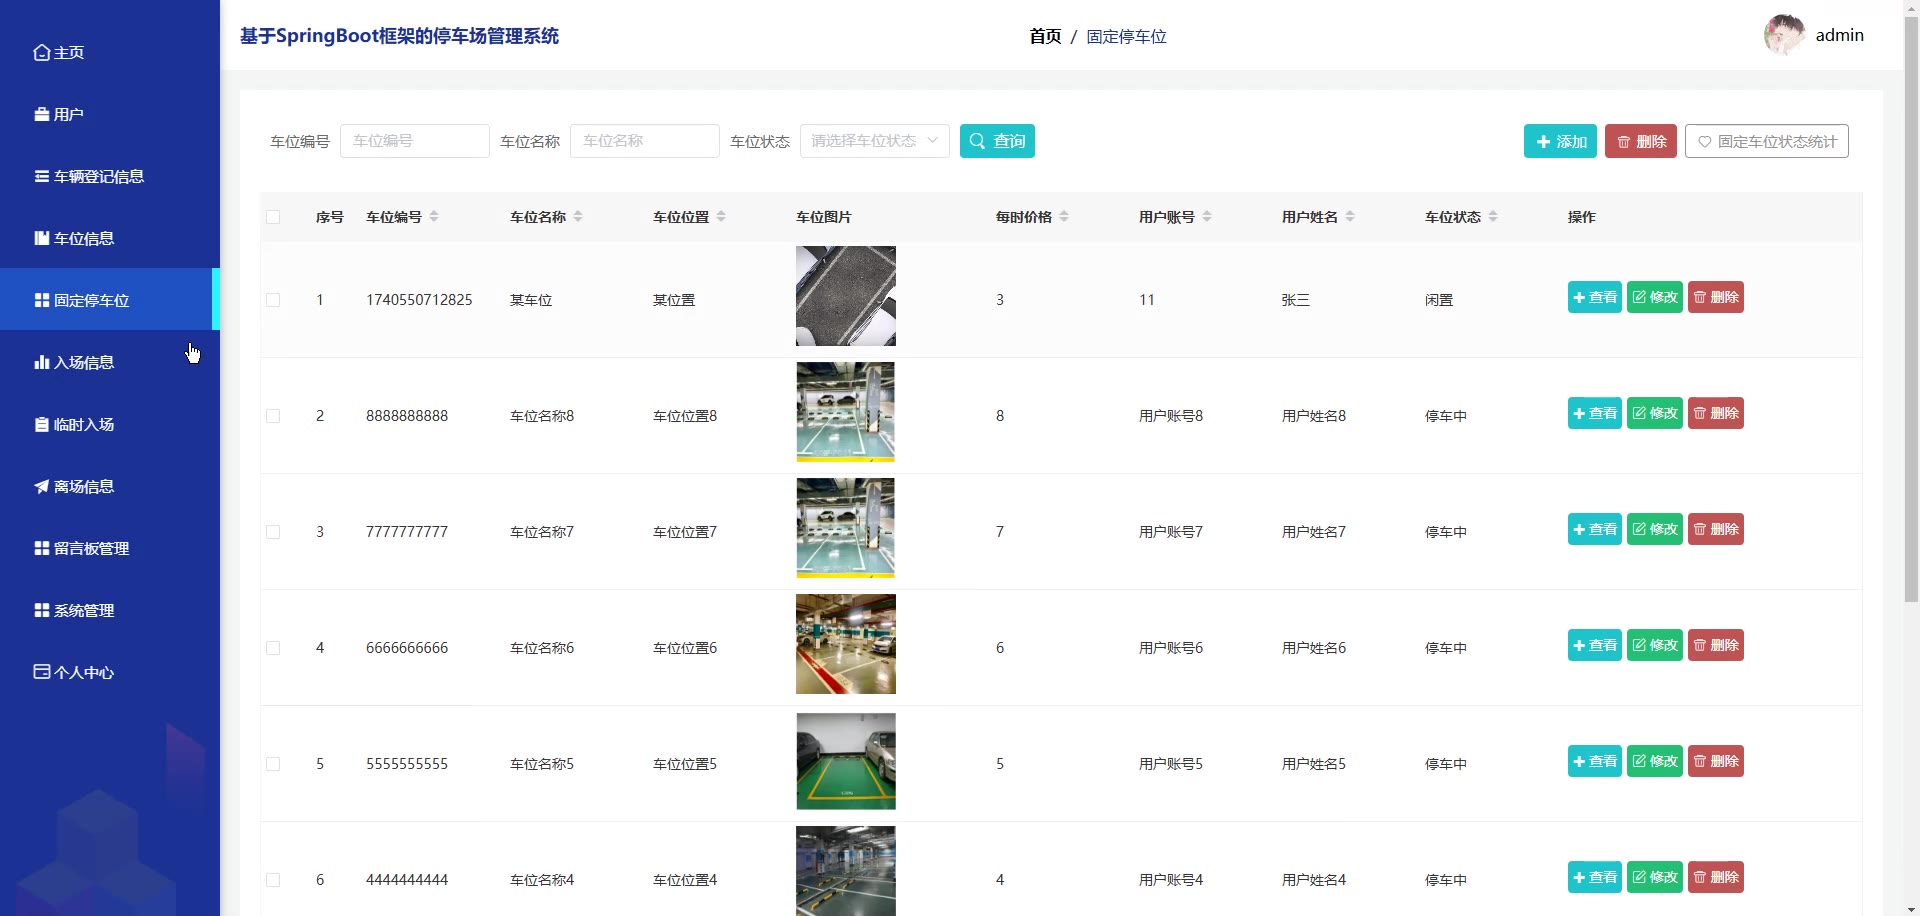Click the admin avatar picture
Screen dimensions: 1920x916
(1784, 35)
